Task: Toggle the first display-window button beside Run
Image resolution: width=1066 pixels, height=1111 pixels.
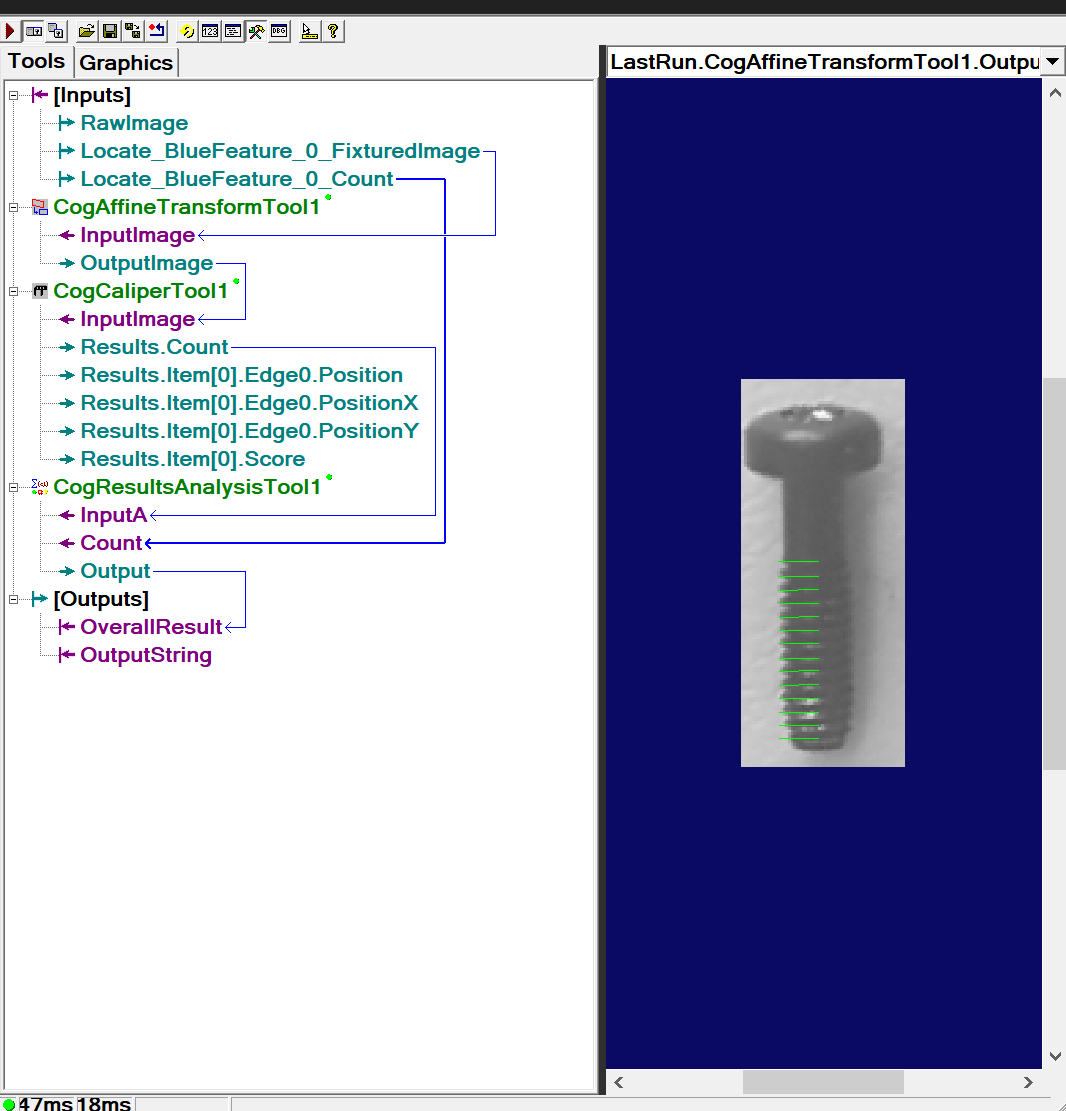Action: (x=33, y=31)
